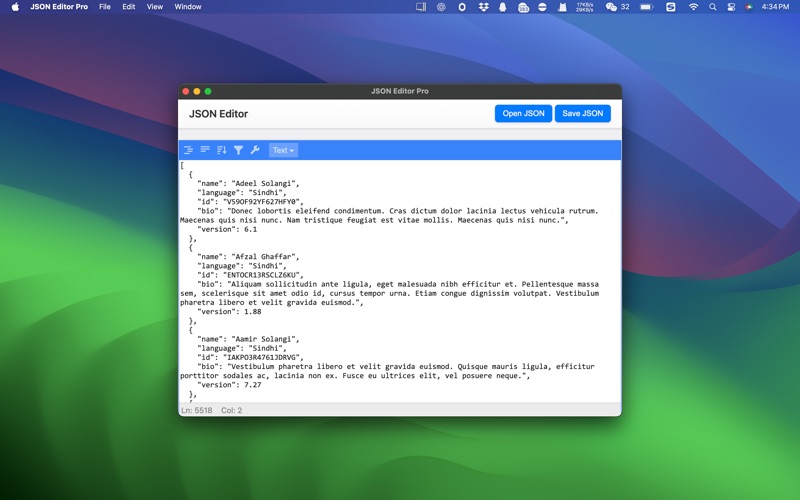Screen dimensions: 800x500
Task: Open the Edit menu
Action: coord(129,7)
